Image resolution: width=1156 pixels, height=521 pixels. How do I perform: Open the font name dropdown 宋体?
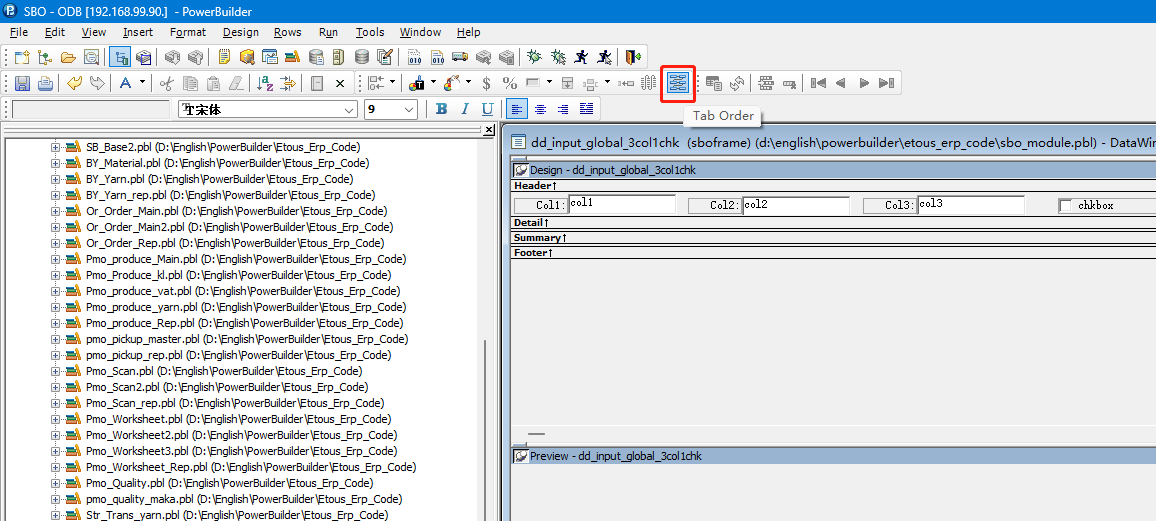point(349,110)
